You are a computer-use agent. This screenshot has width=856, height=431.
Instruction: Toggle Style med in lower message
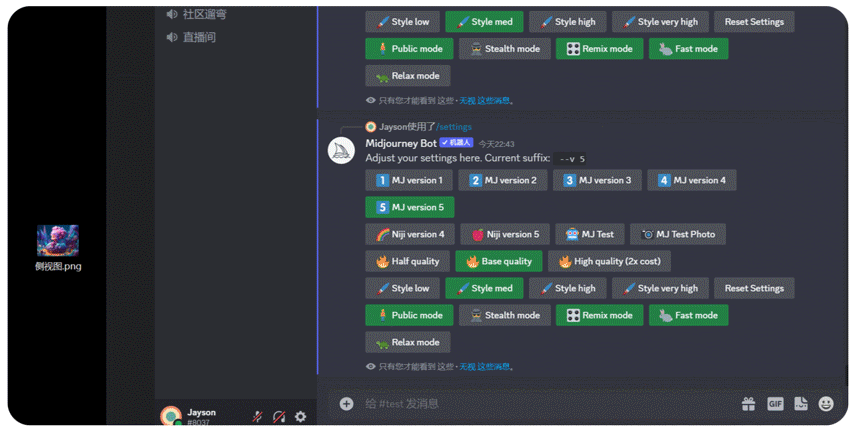484,288
